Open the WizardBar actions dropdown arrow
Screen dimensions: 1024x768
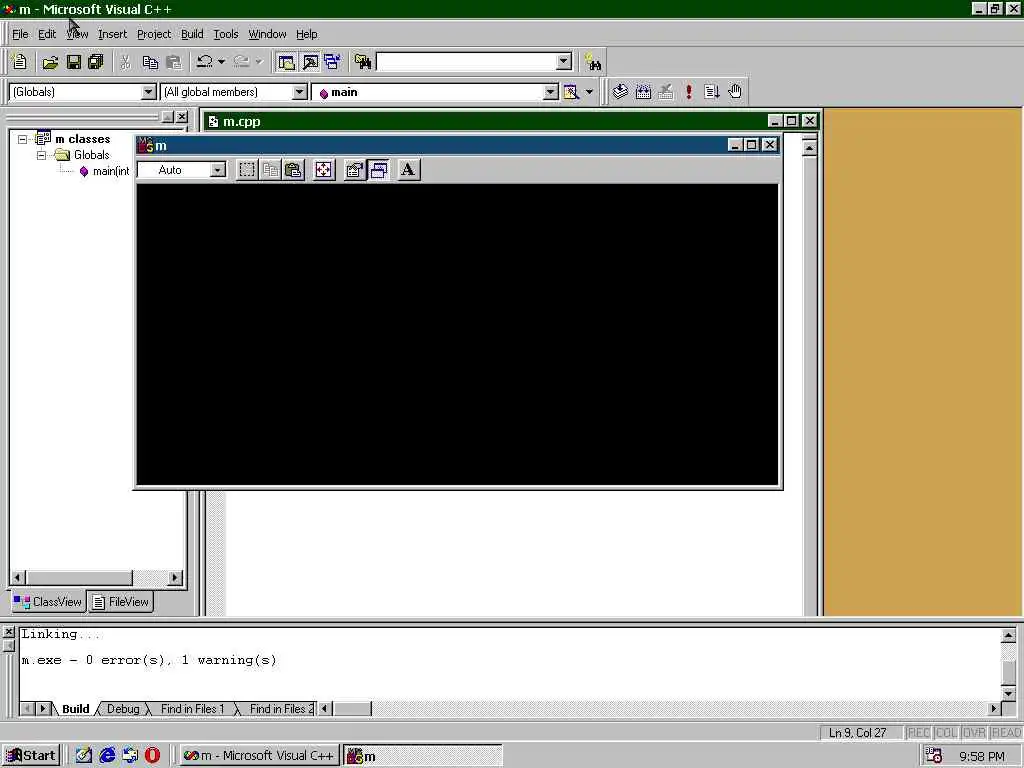click(x=589, y=92)
